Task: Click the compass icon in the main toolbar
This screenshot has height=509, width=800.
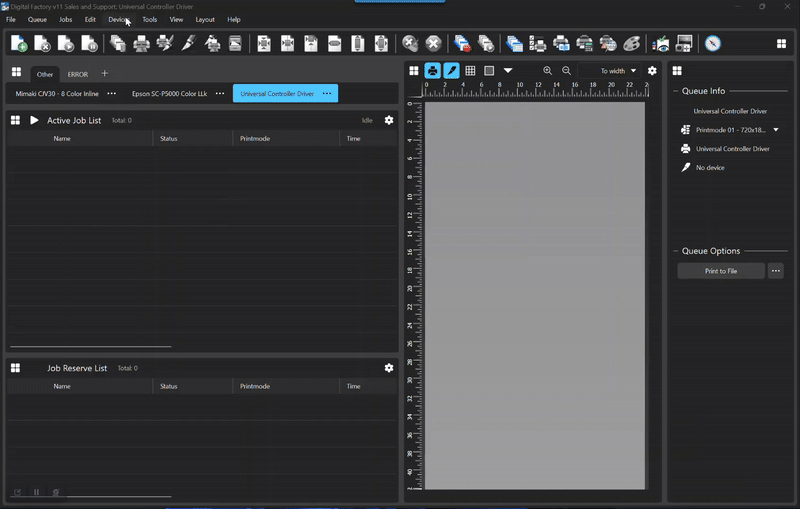Action: (712, 43)
